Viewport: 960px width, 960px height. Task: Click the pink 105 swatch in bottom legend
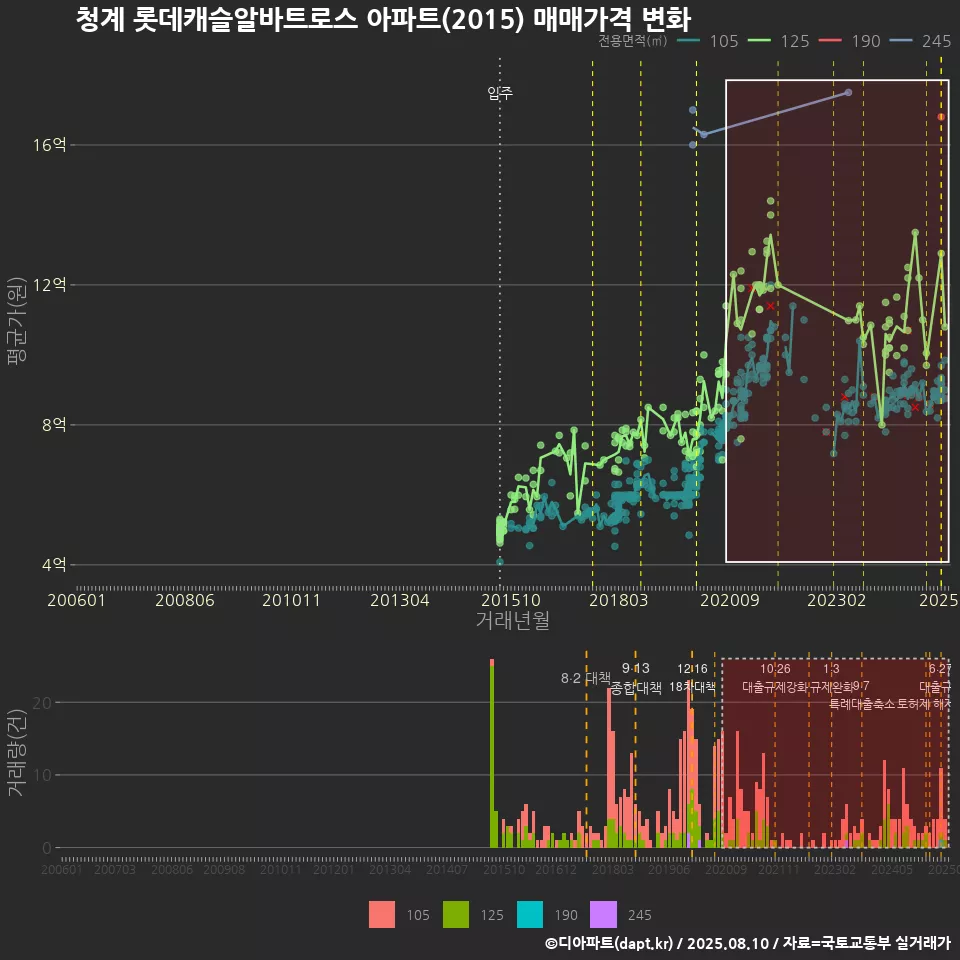coord(381,915)
